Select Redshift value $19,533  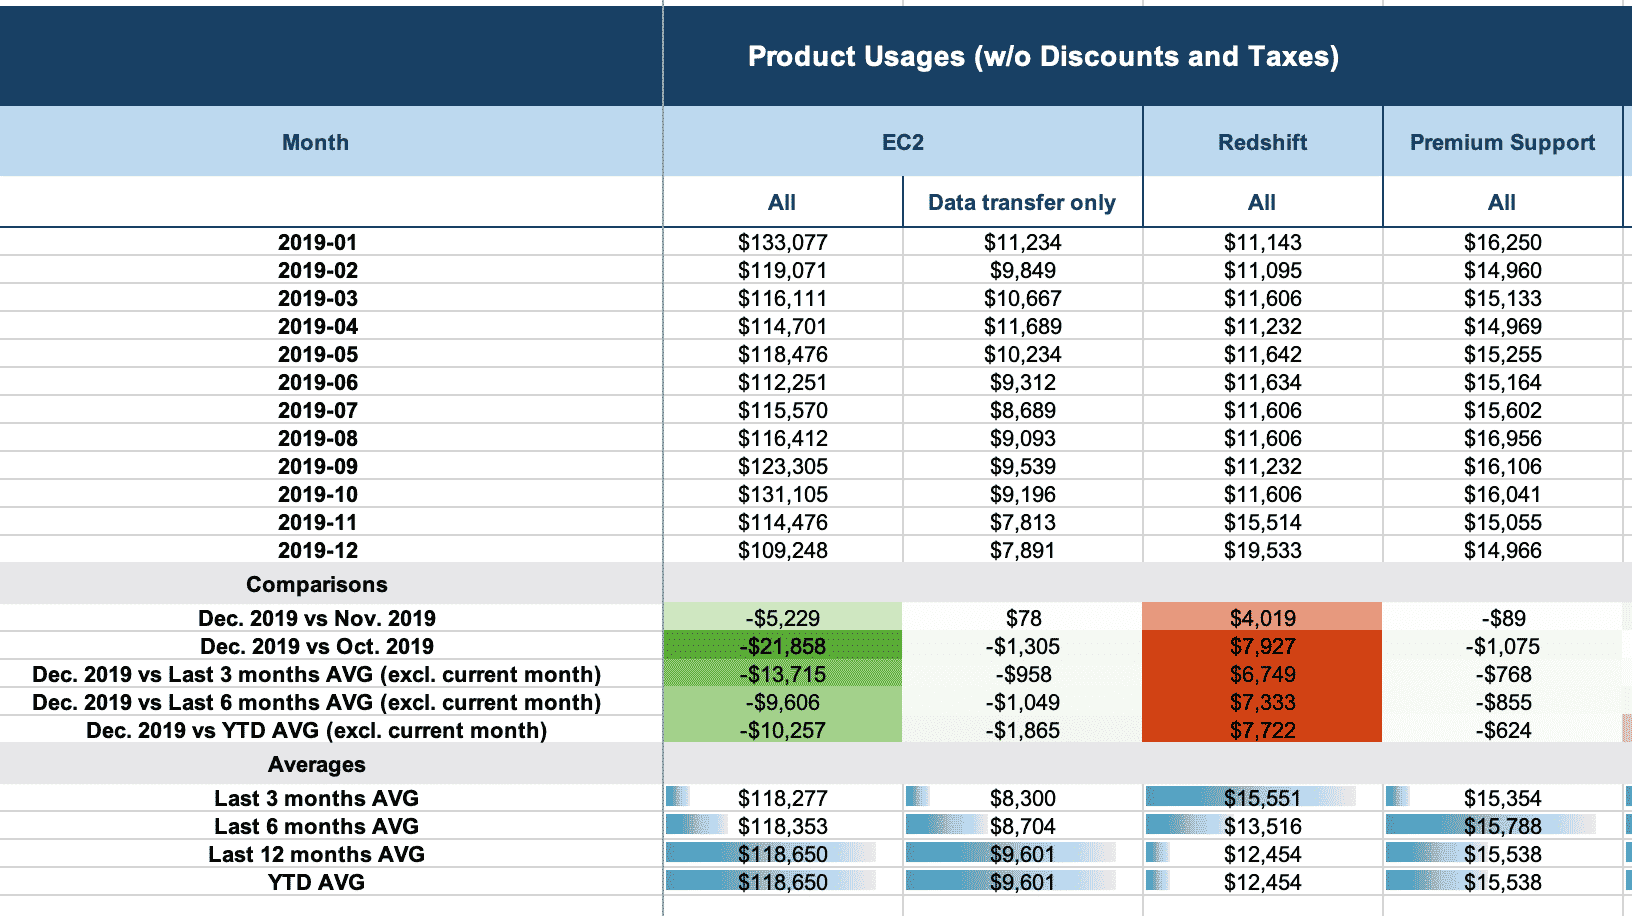[1263, 550]
